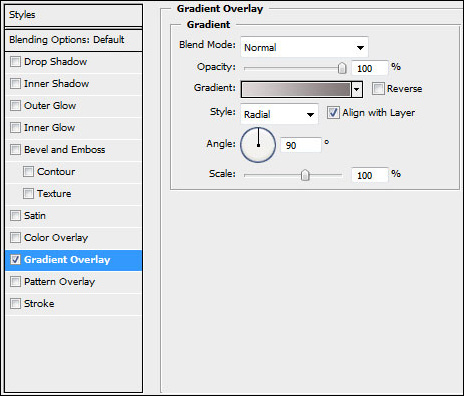
Task: Tick the Stroke checkbox
Action: click(x=15, y=304)
